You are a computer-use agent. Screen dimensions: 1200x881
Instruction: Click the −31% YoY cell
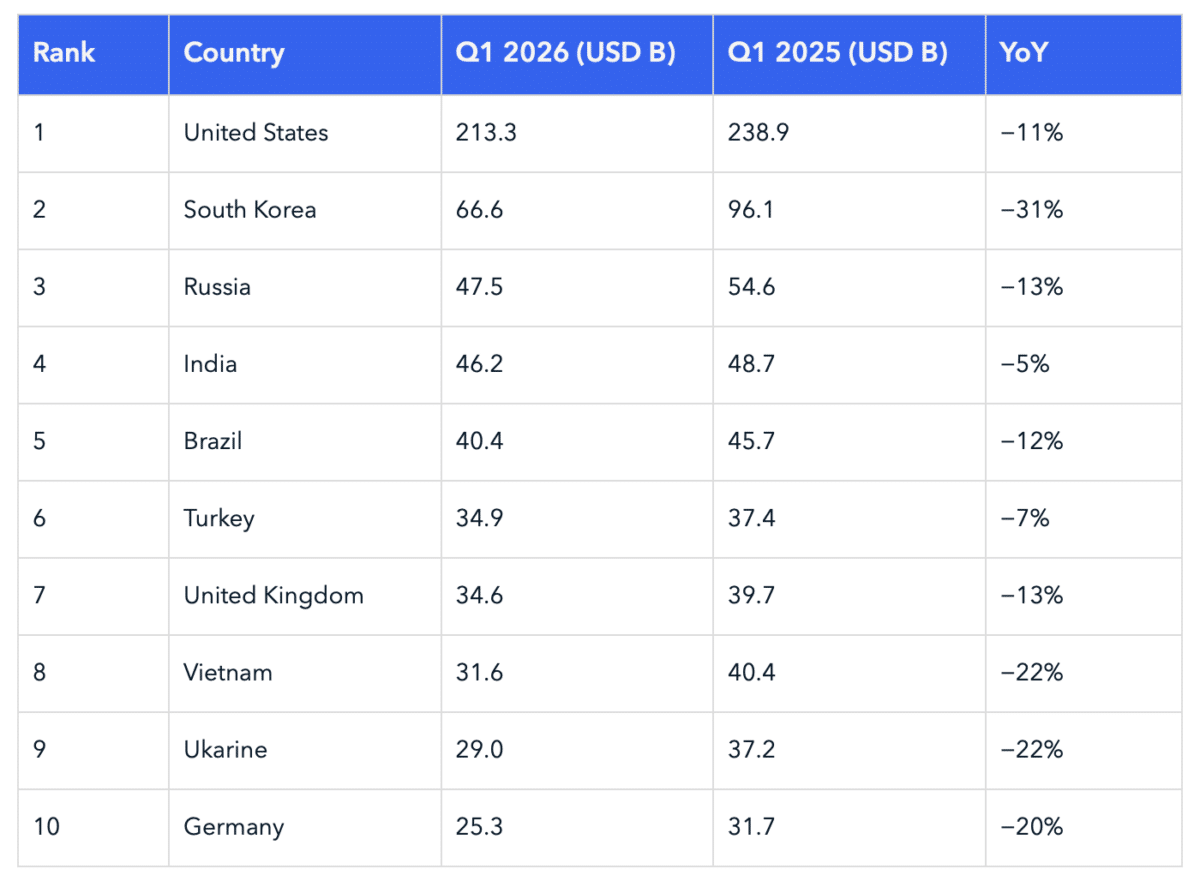pos(1031,210)
